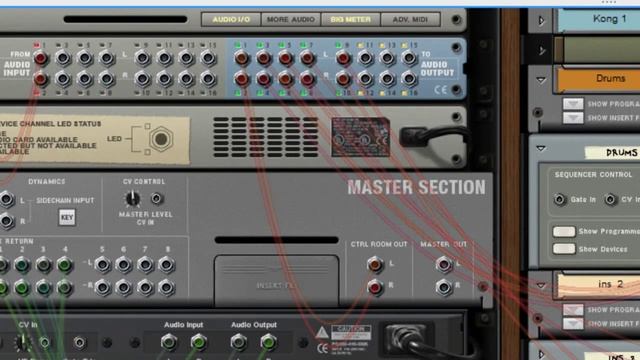Expand the unlabeled device below Kong 1
This screenshot has width=640, height=360.
point(542,51)
